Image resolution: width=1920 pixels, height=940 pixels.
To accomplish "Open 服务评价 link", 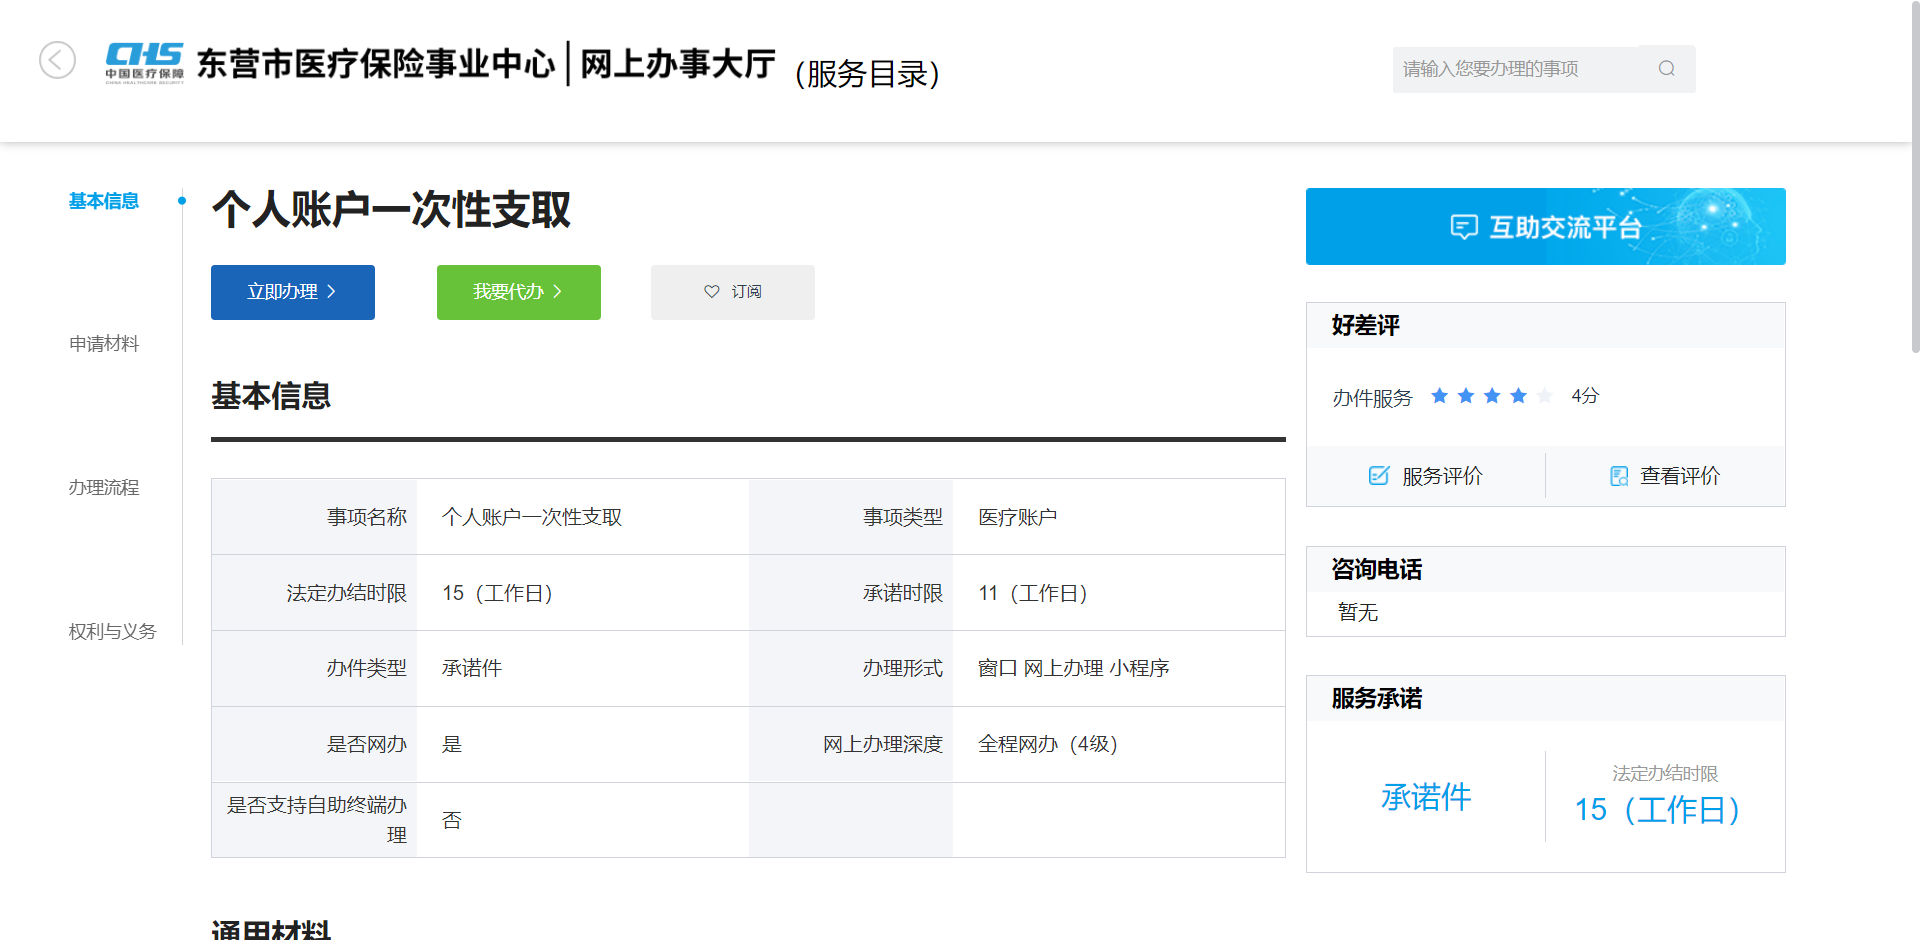I will pyautogui.click(x=1442, y=476).
